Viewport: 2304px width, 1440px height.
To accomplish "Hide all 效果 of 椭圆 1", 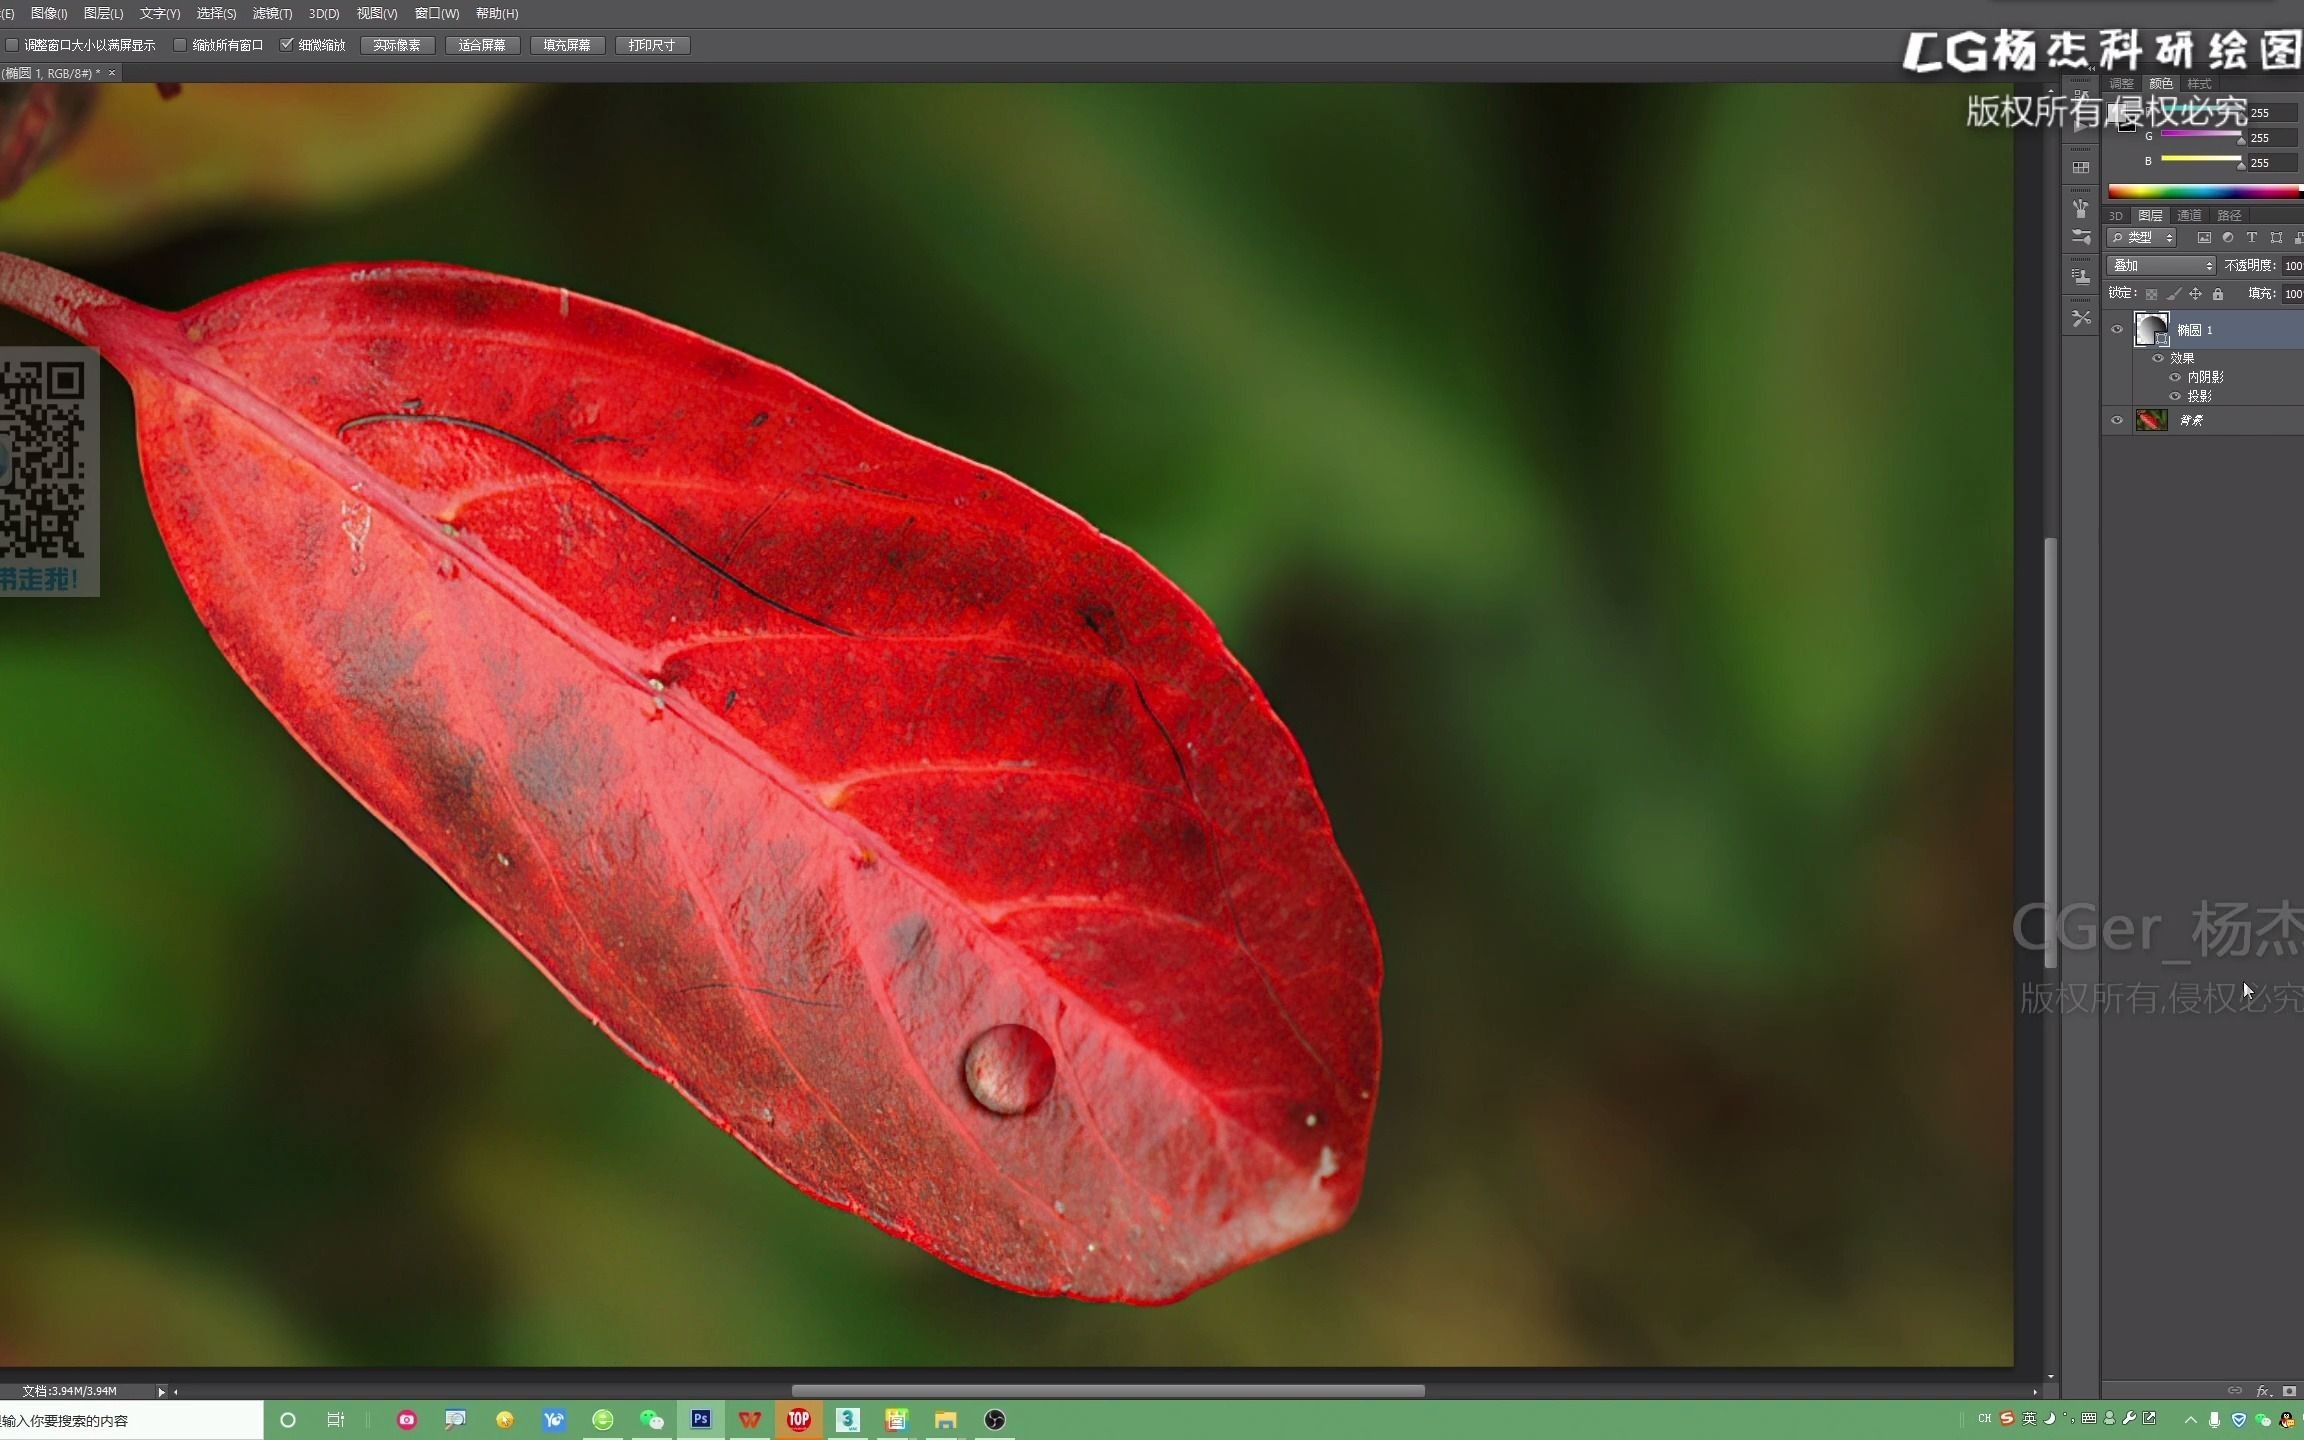I will coord(2158,358).
